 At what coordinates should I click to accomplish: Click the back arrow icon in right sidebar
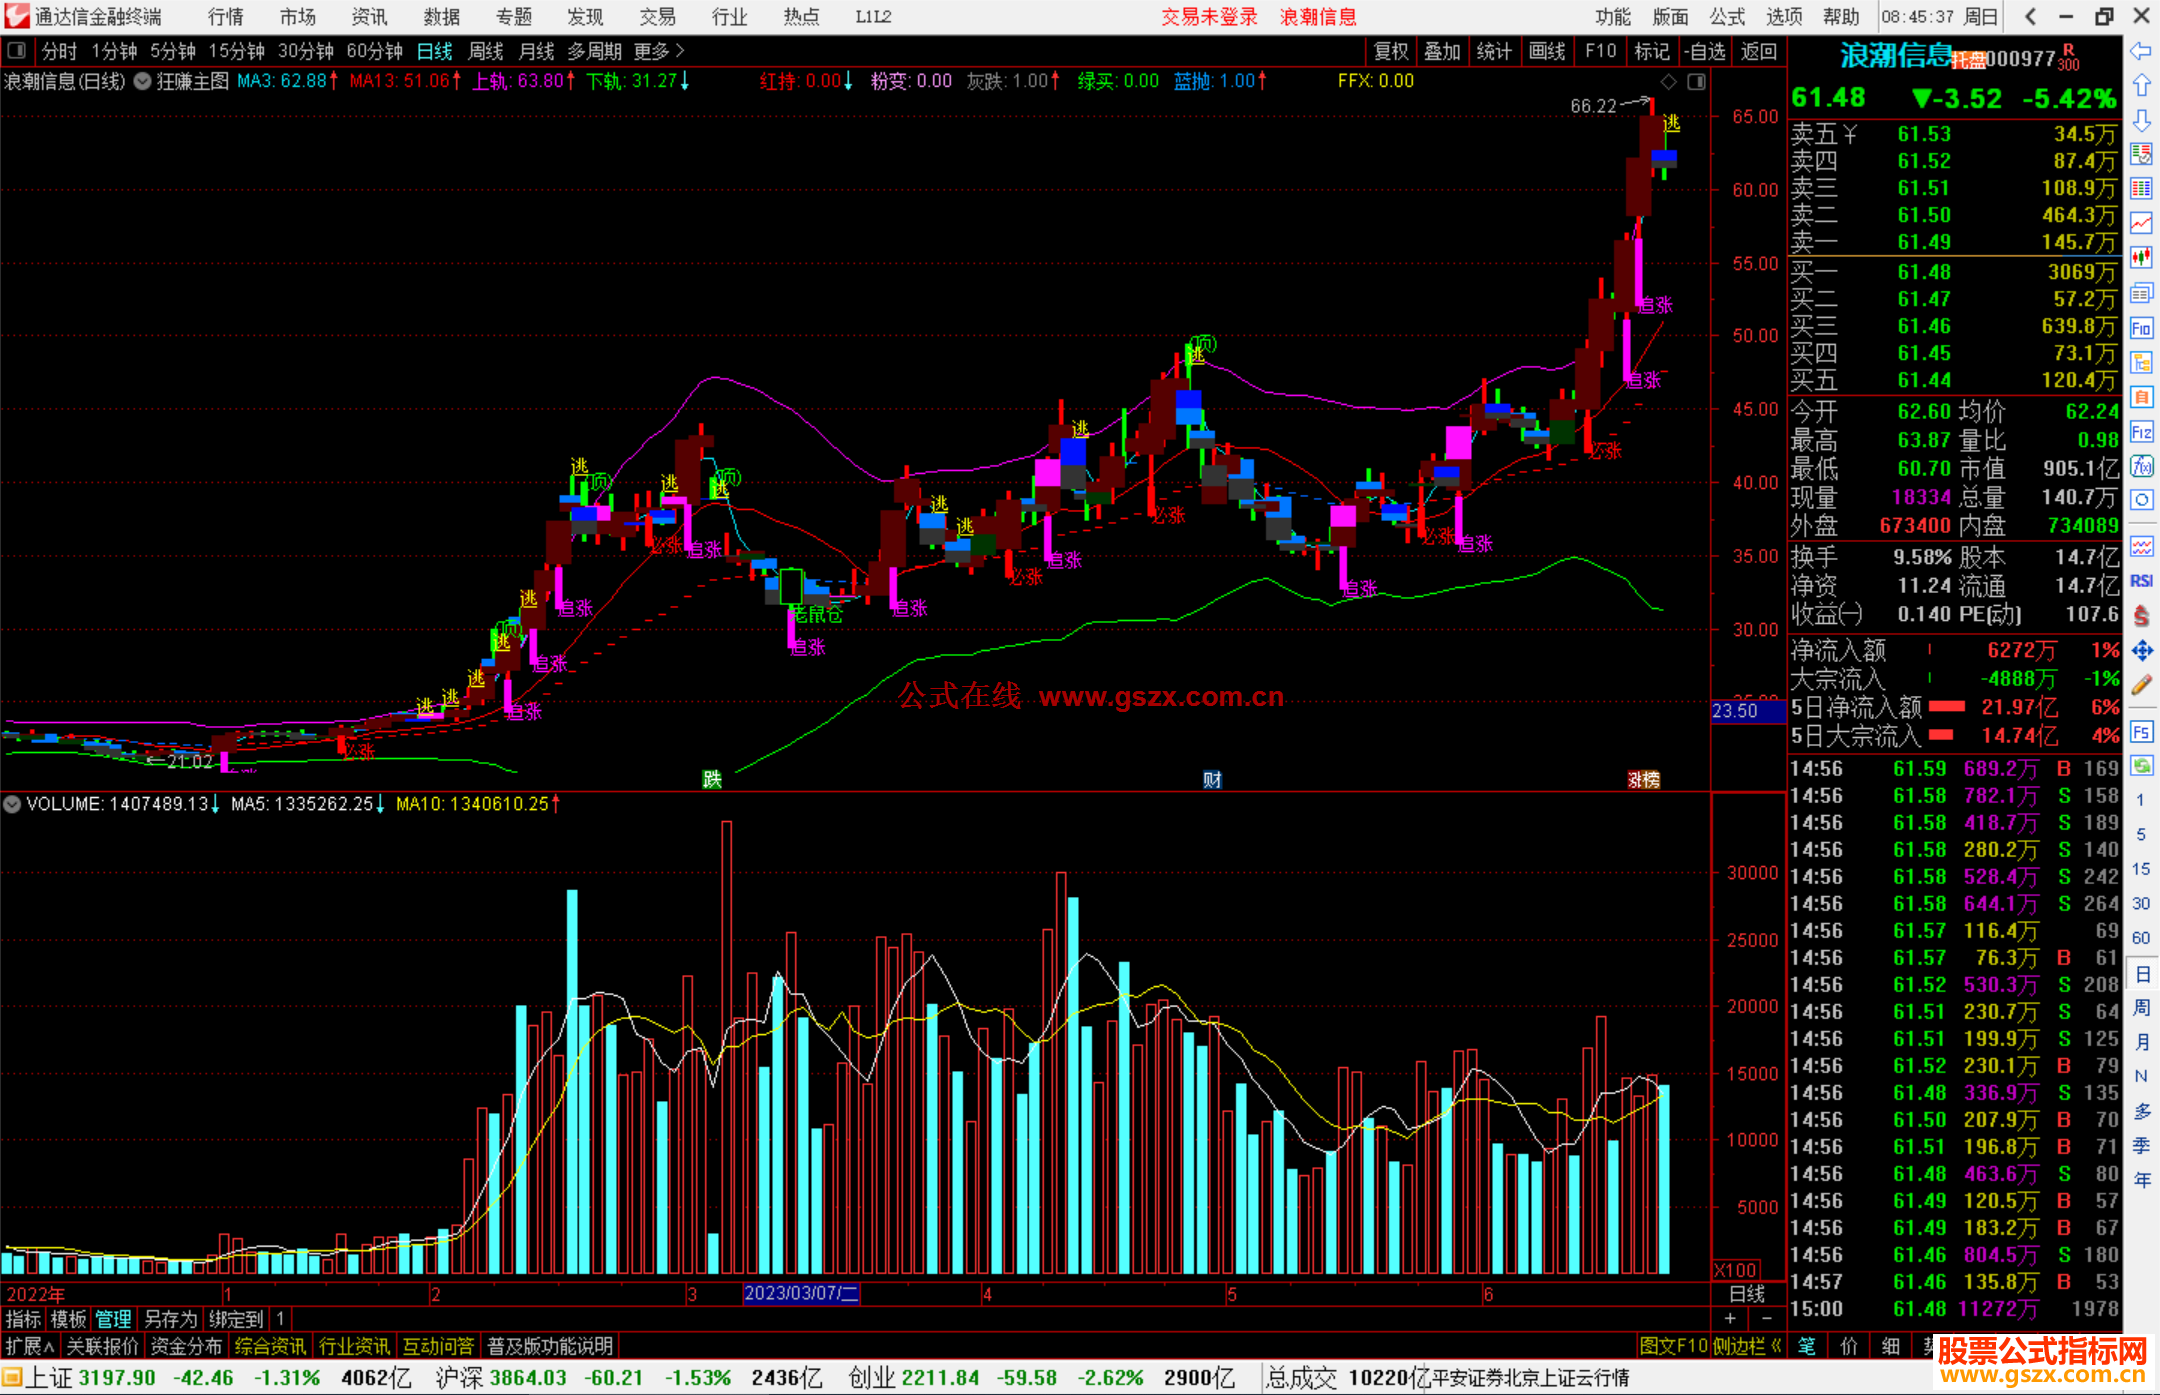coord(2140,51)
